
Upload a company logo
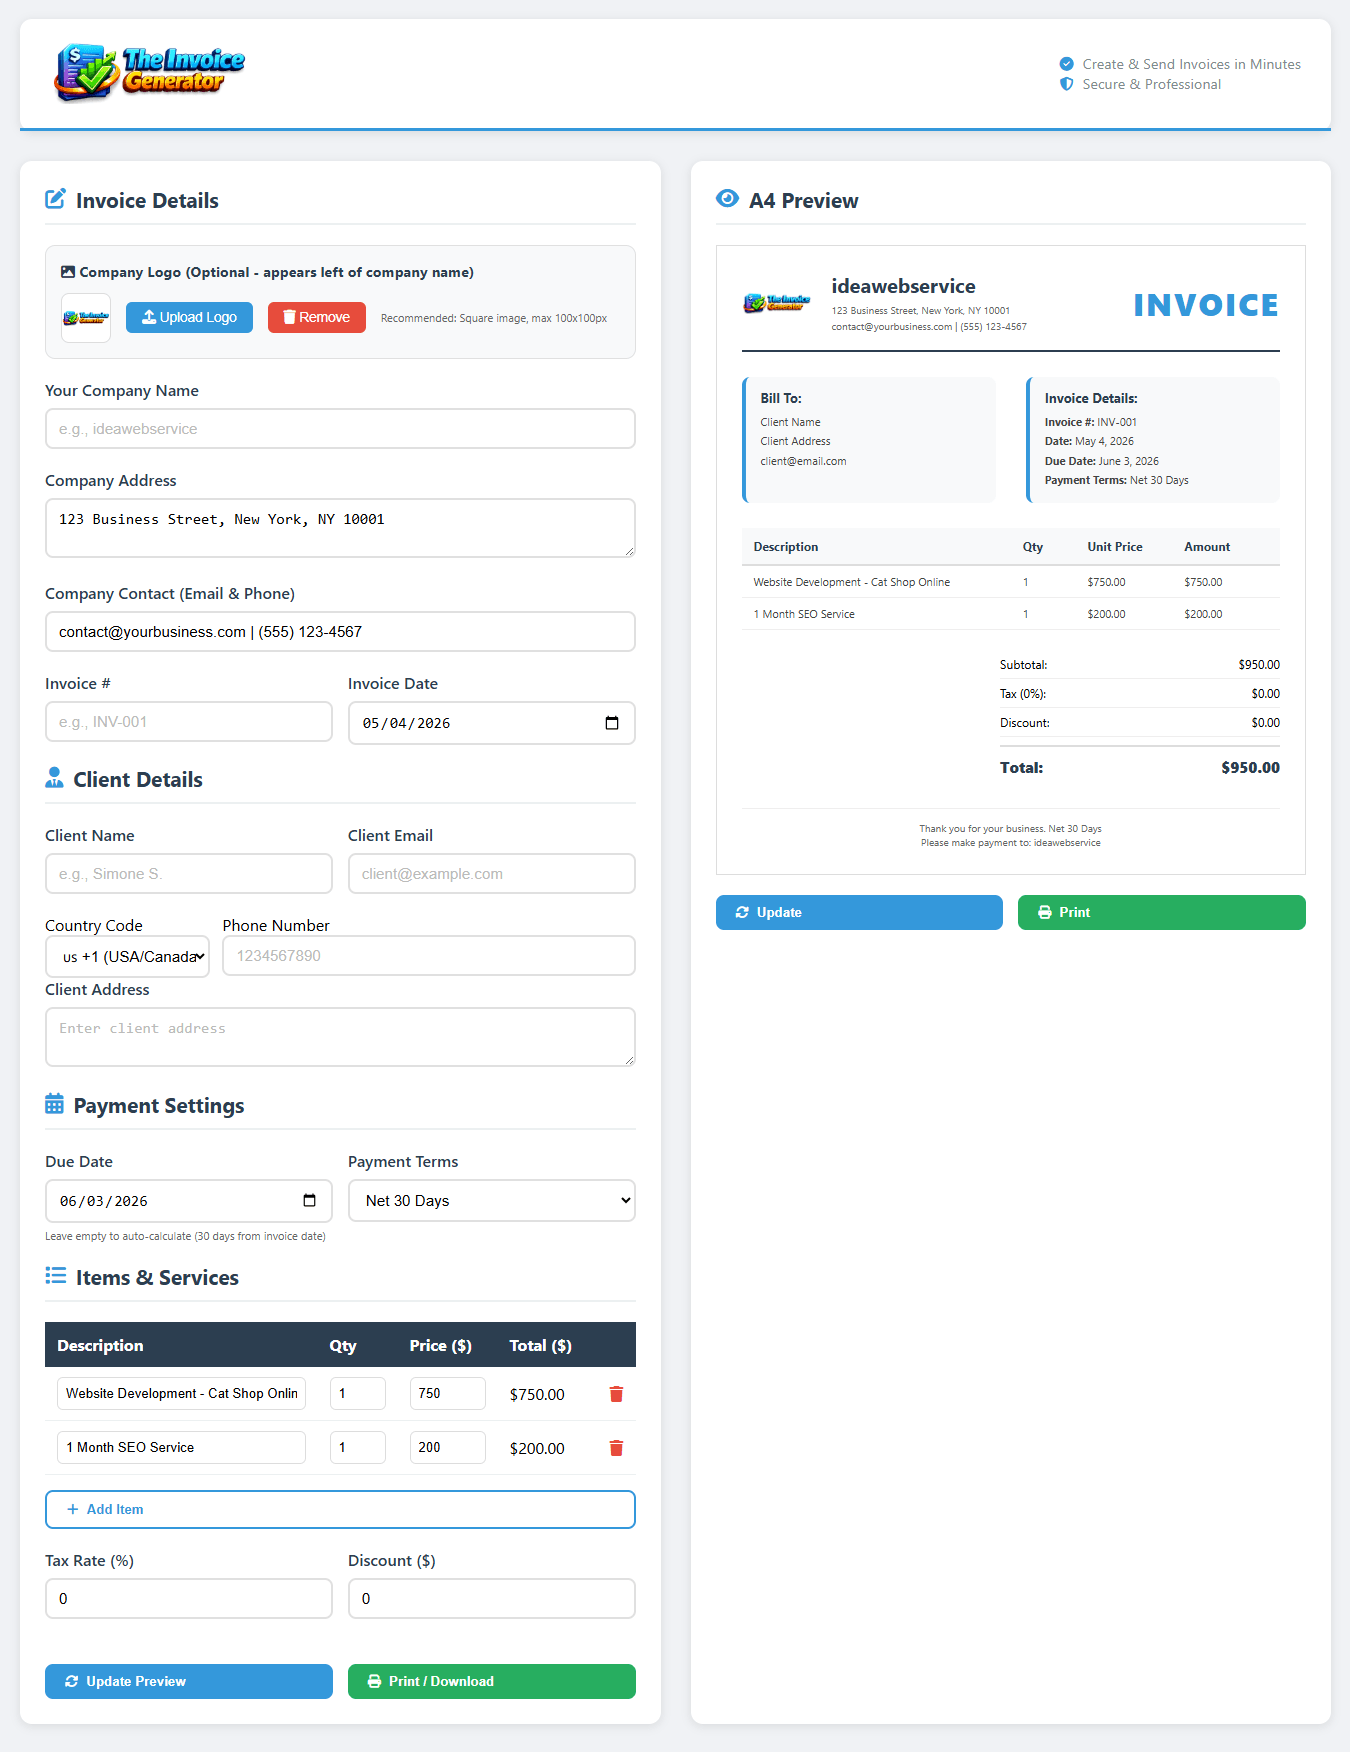click(189, 317)
